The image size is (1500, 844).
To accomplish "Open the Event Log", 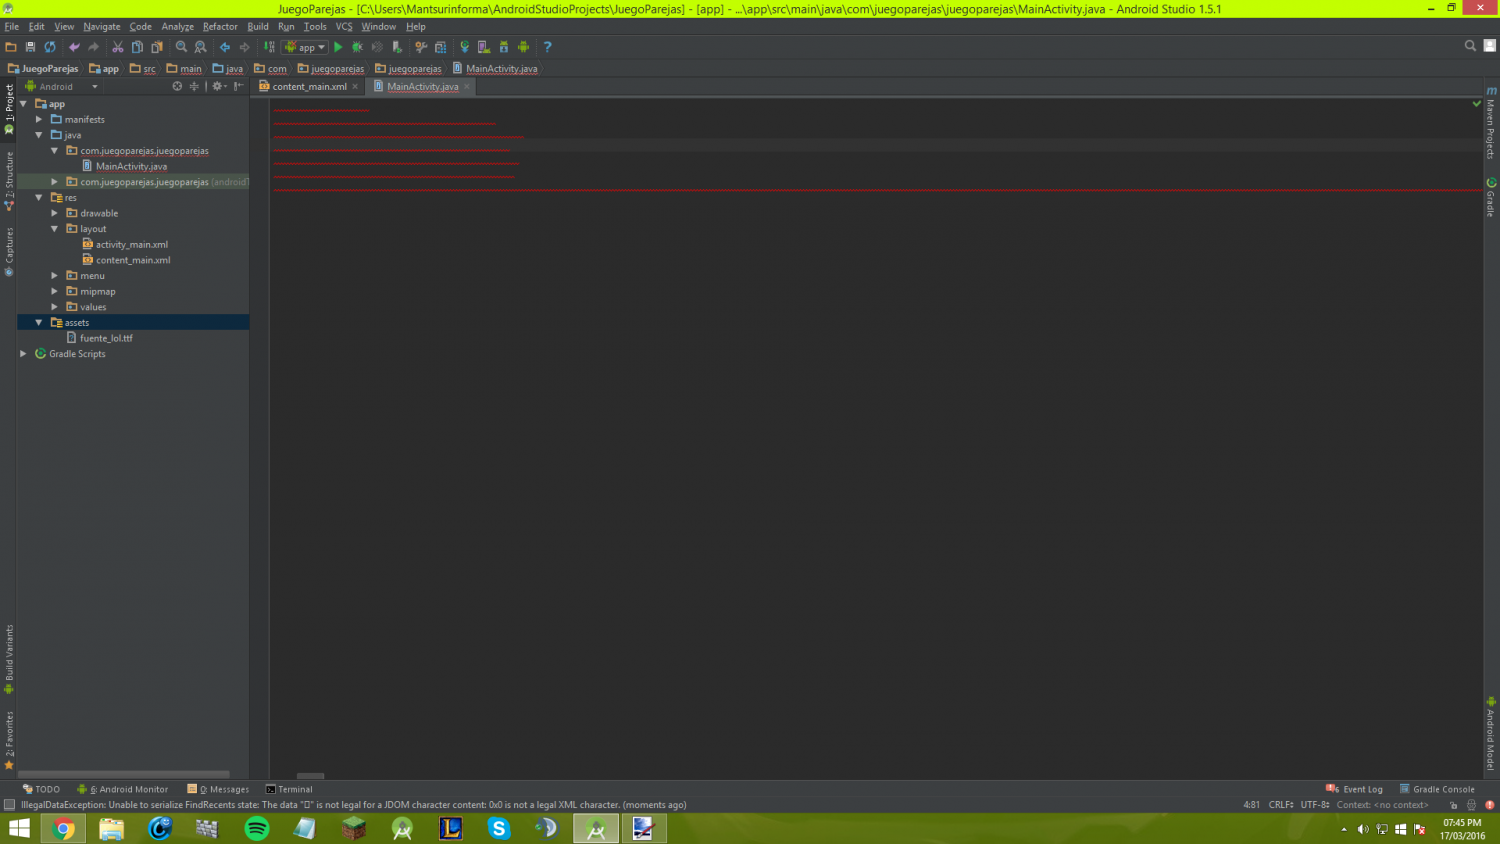I will (x=1354, y=789).
